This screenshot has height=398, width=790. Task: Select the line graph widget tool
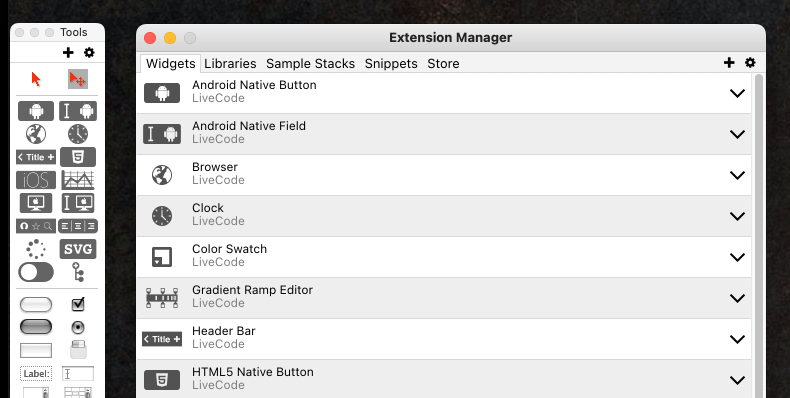[78, 180]
